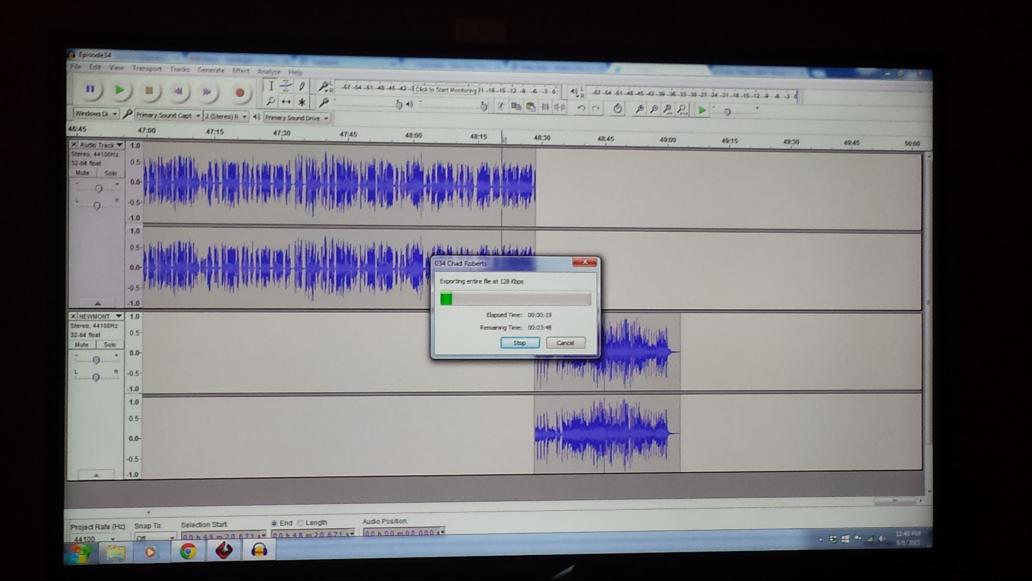Click the Audio Position time field
The image size is (1032, 581).
tap(404, 532)
